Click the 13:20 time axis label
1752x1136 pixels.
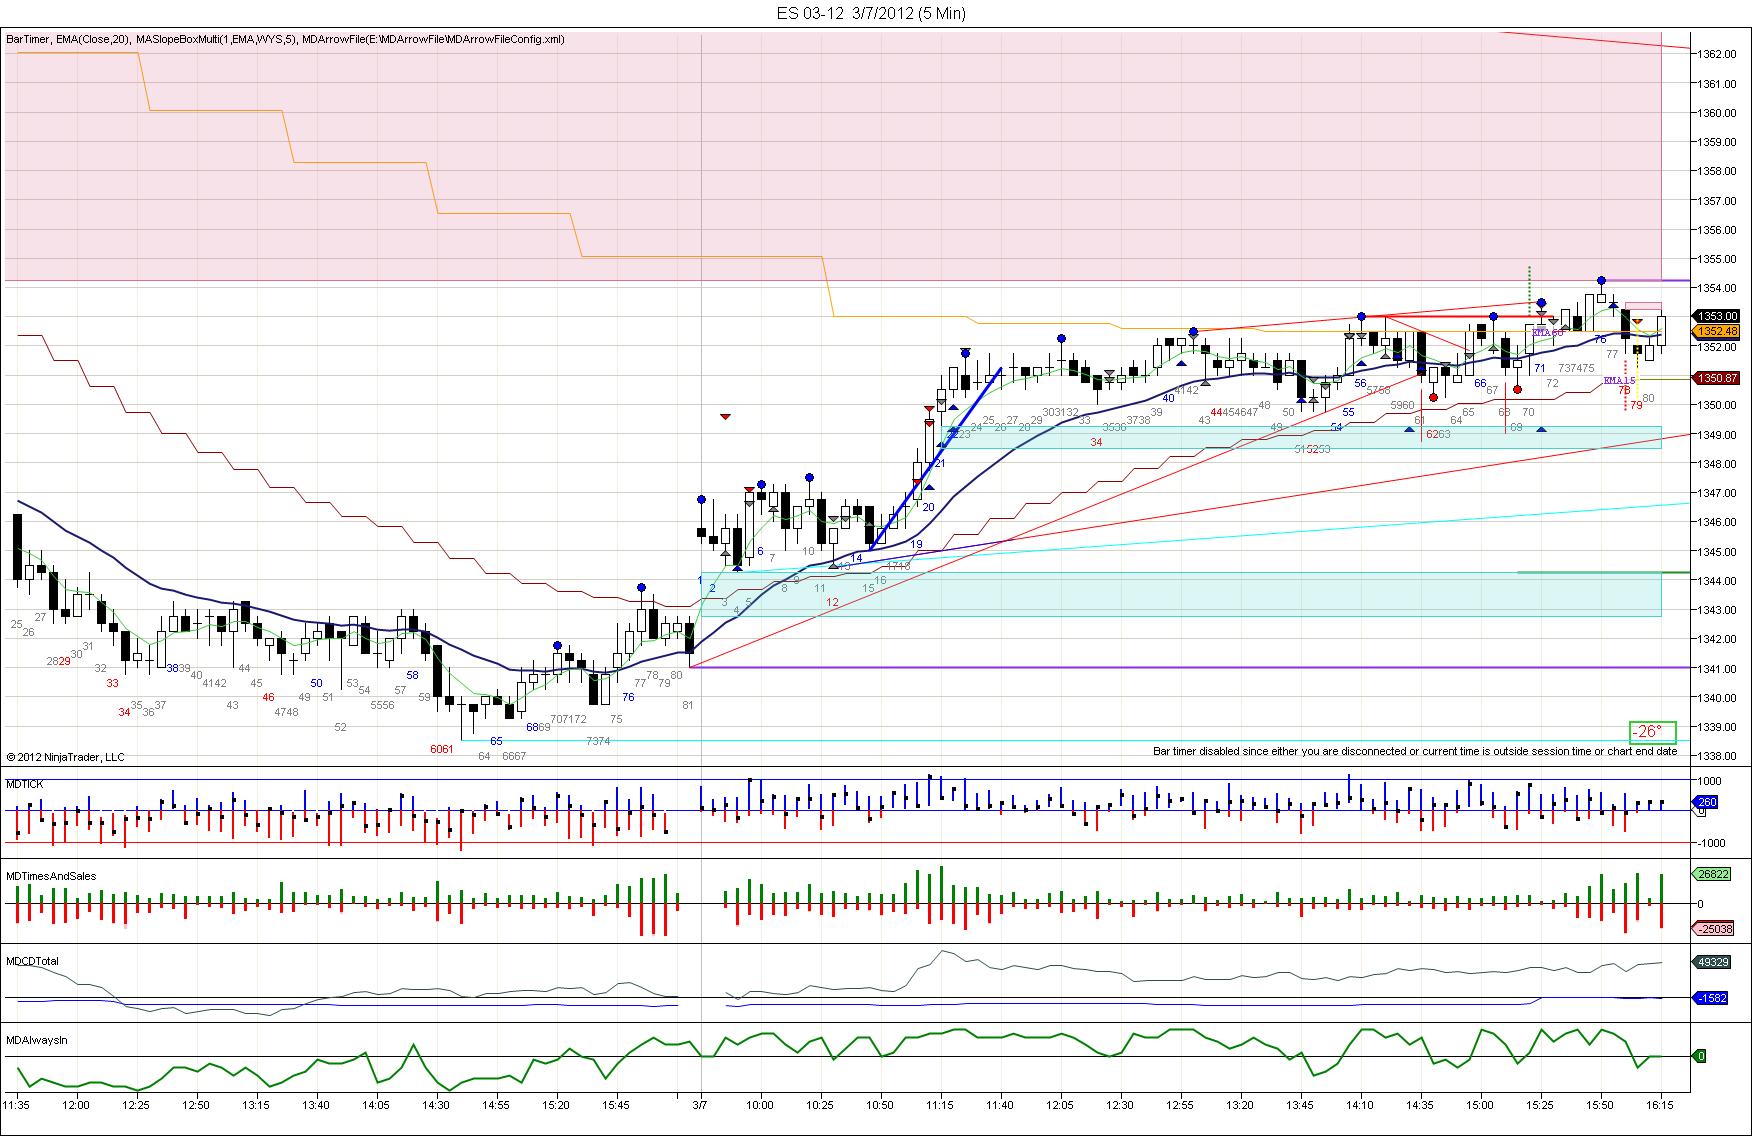[x=1240, y=1105]
